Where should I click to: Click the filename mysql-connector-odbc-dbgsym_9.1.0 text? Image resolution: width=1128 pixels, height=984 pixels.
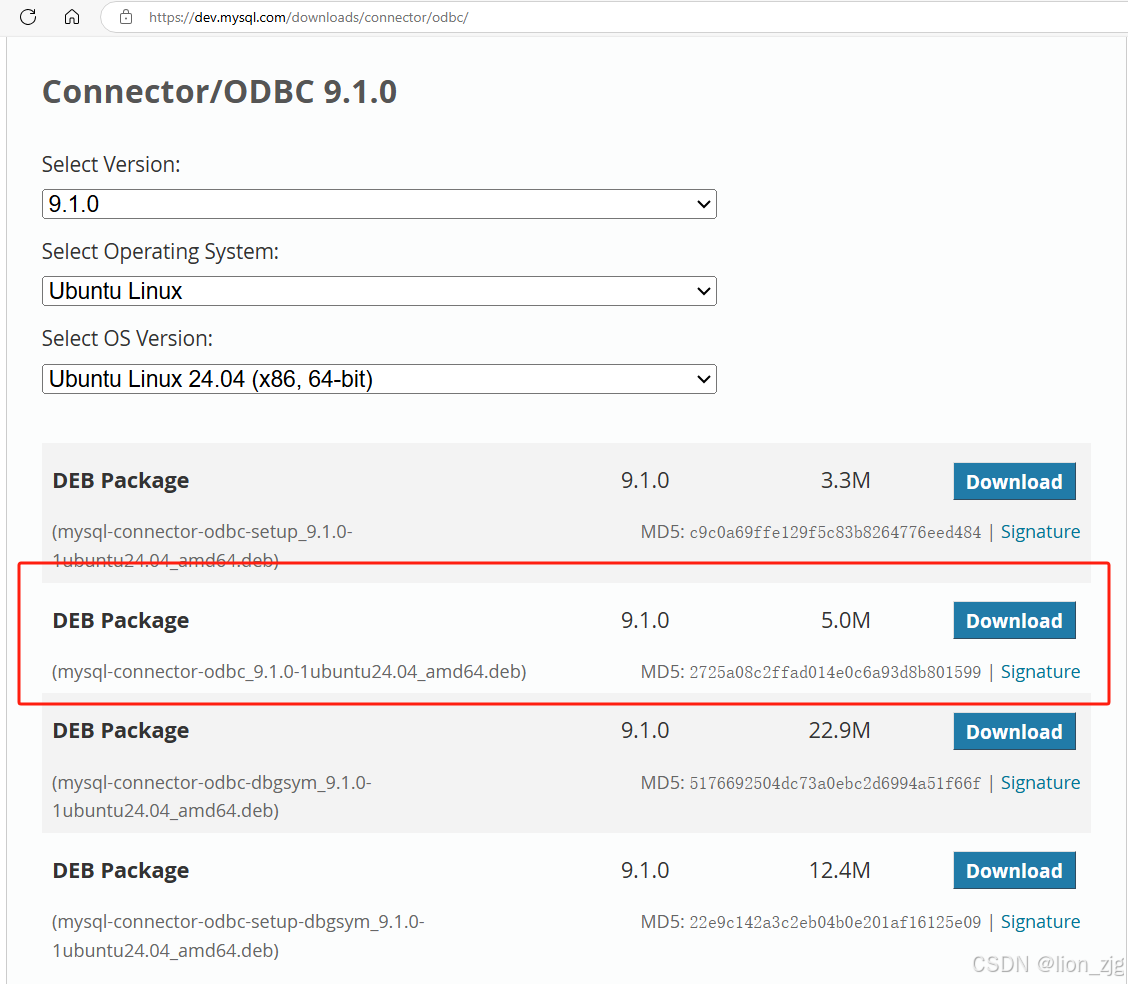coord(212,796)
